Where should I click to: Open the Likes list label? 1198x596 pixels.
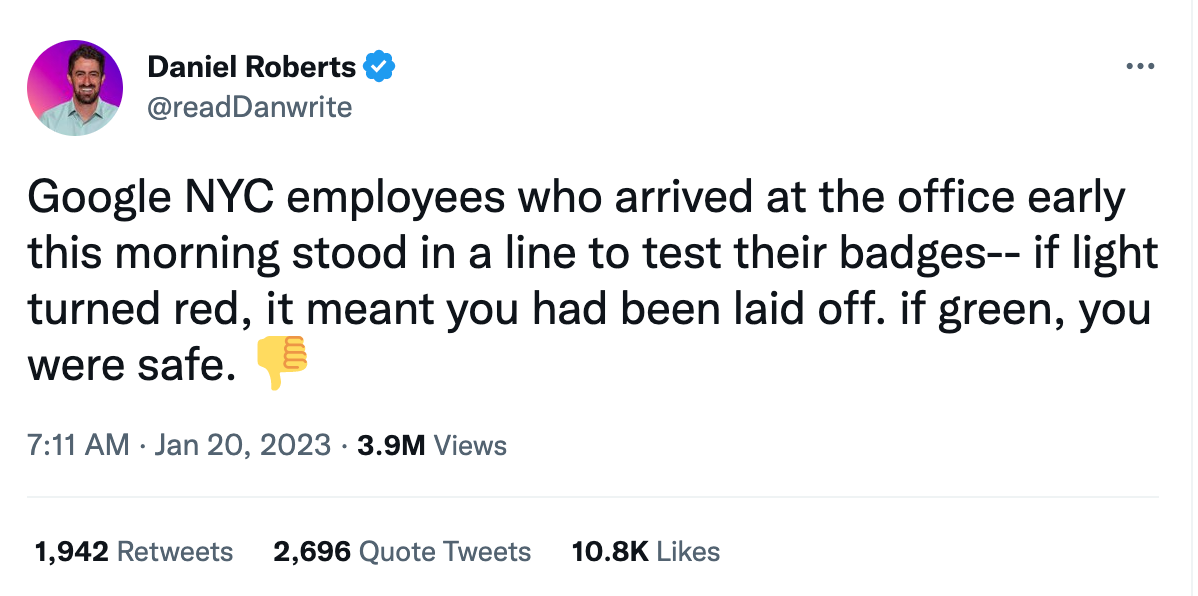tap(688, 551)
